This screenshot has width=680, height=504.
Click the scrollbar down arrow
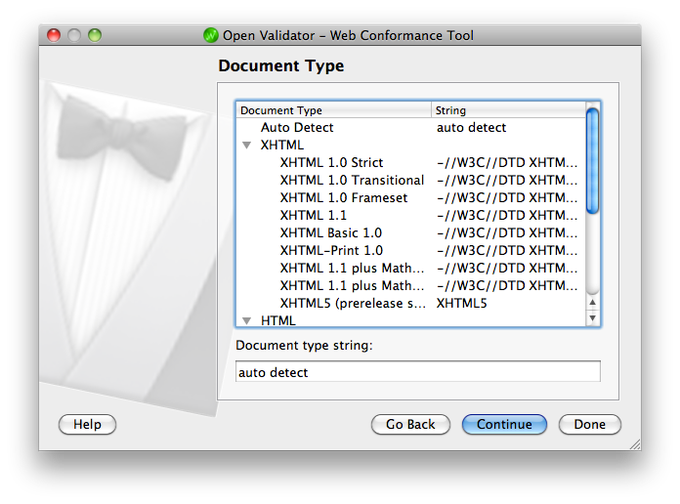click(592, 318)
